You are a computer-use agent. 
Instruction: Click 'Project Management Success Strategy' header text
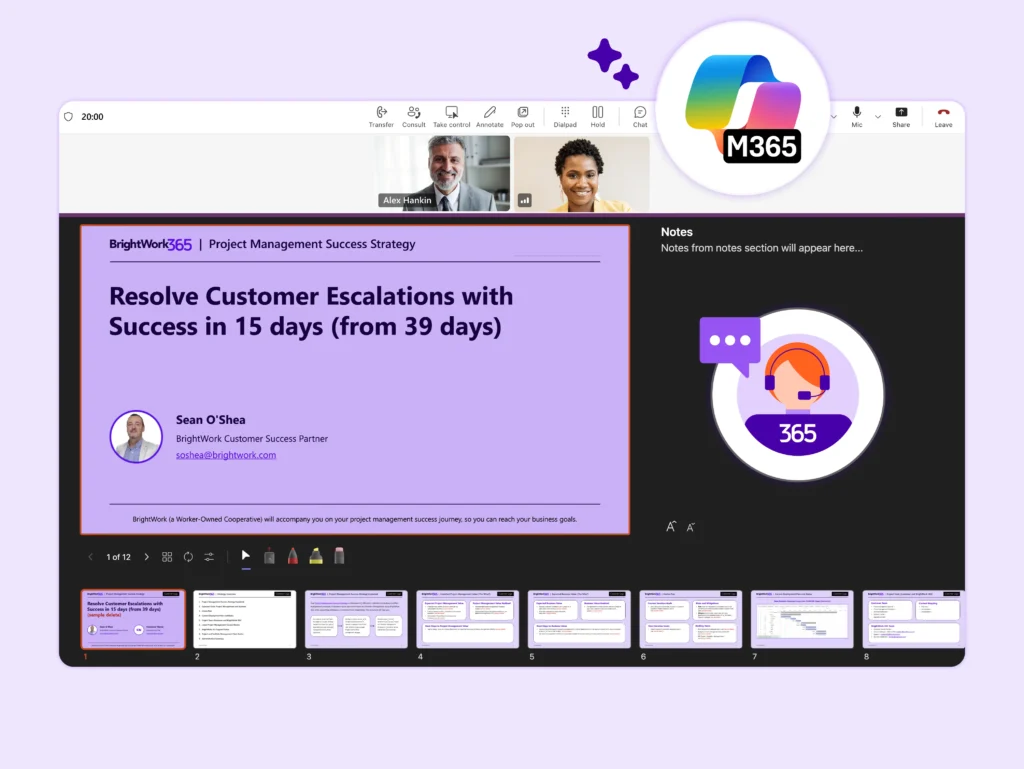tap(312, 244)
